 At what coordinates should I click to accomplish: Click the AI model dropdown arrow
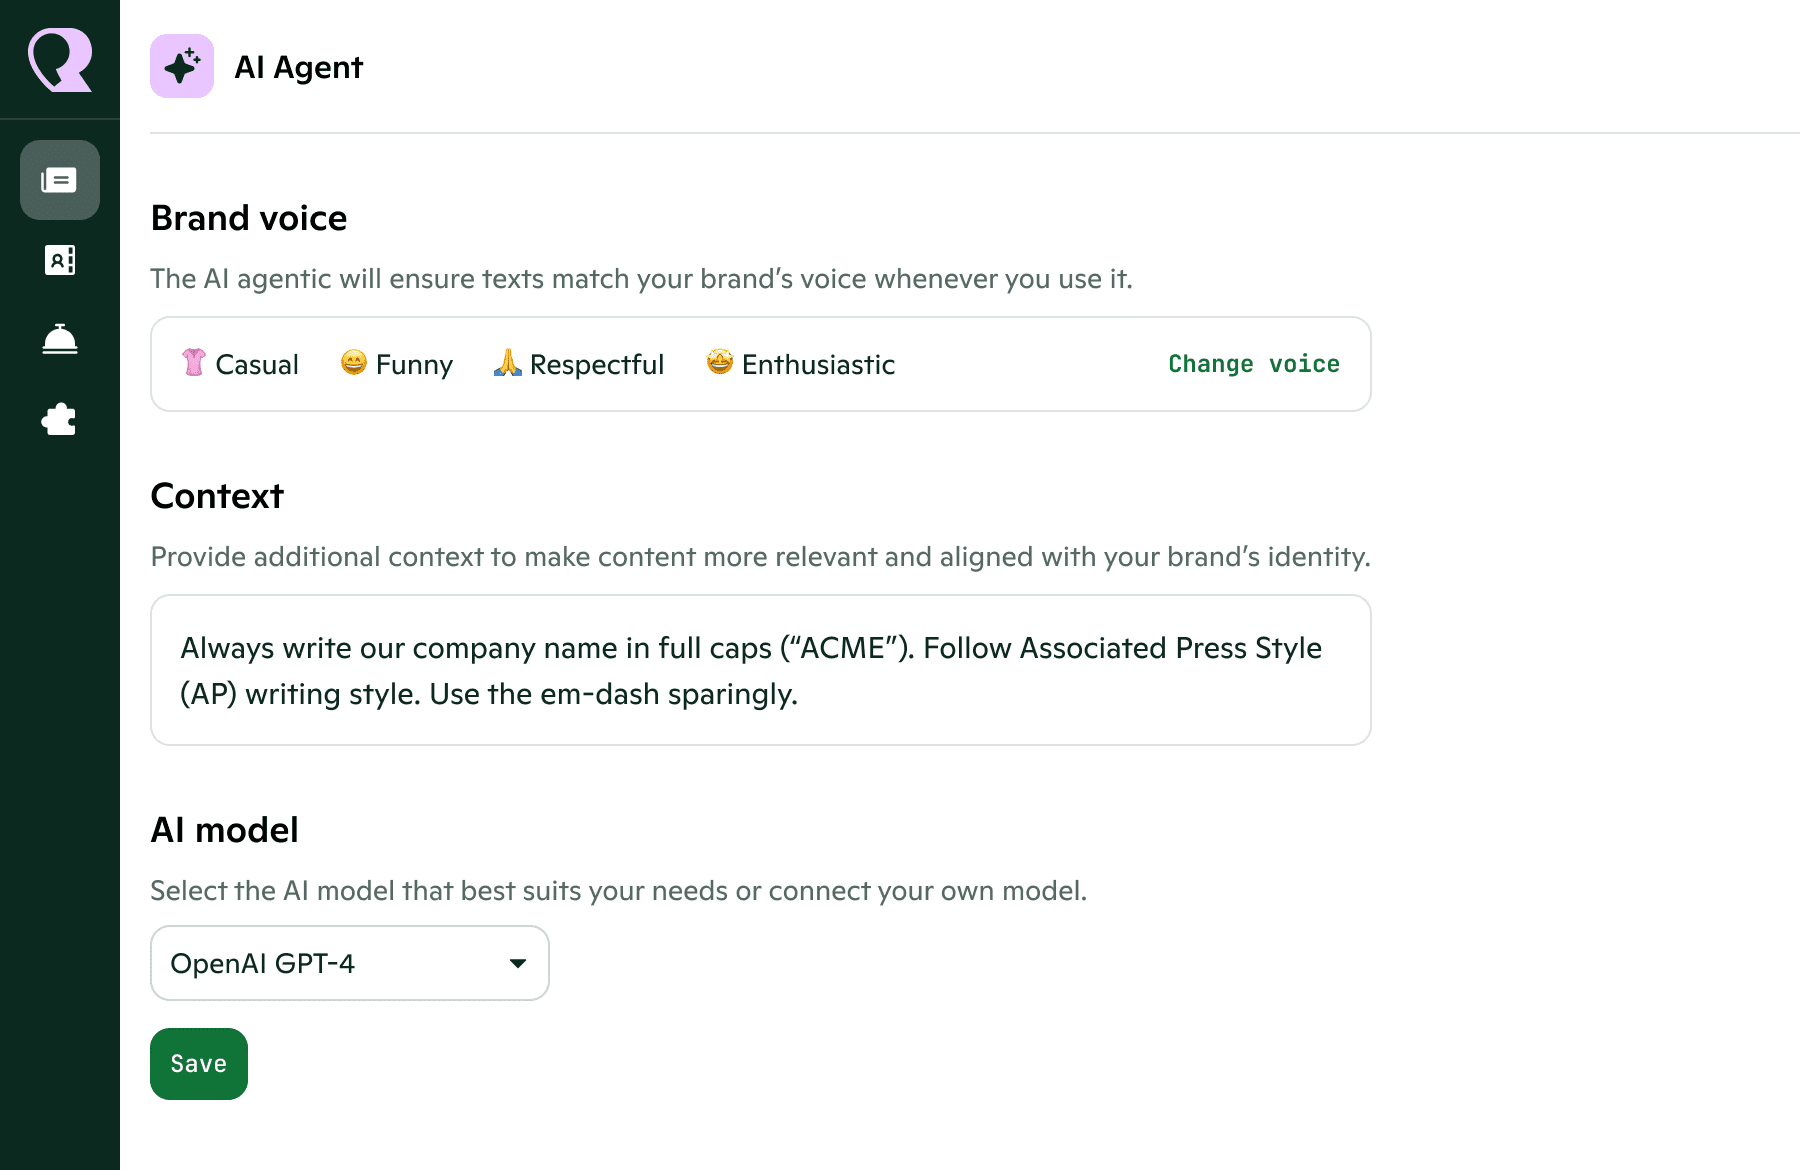(518, 963)
